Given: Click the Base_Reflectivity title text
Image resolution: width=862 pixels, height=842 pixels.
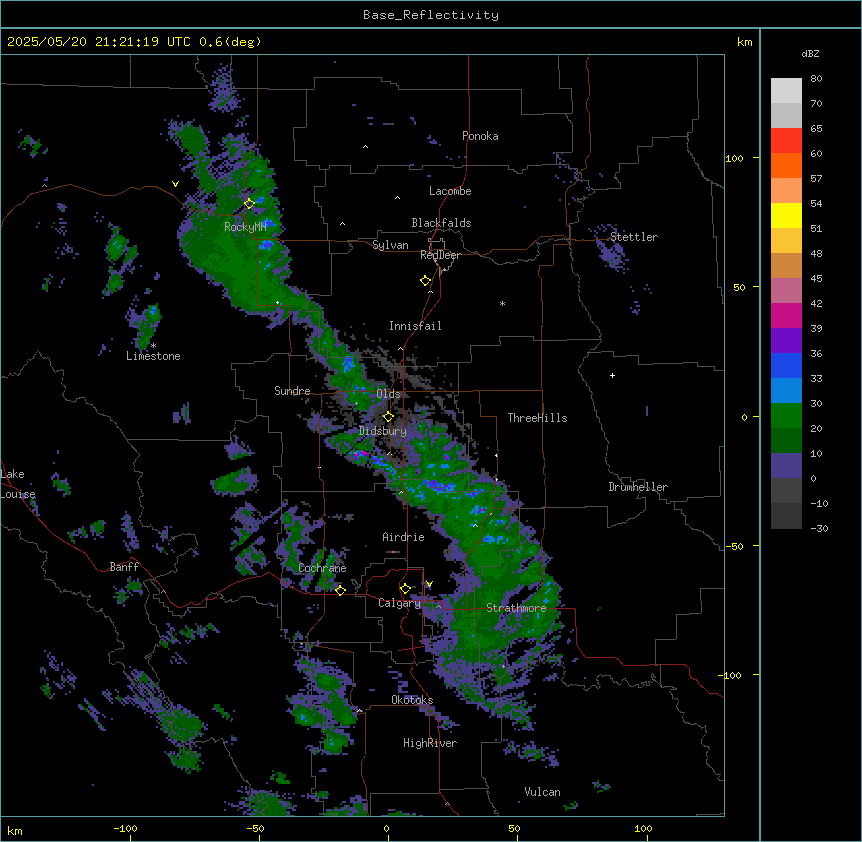Looking at the screenshot, I should tap(431, 15).
